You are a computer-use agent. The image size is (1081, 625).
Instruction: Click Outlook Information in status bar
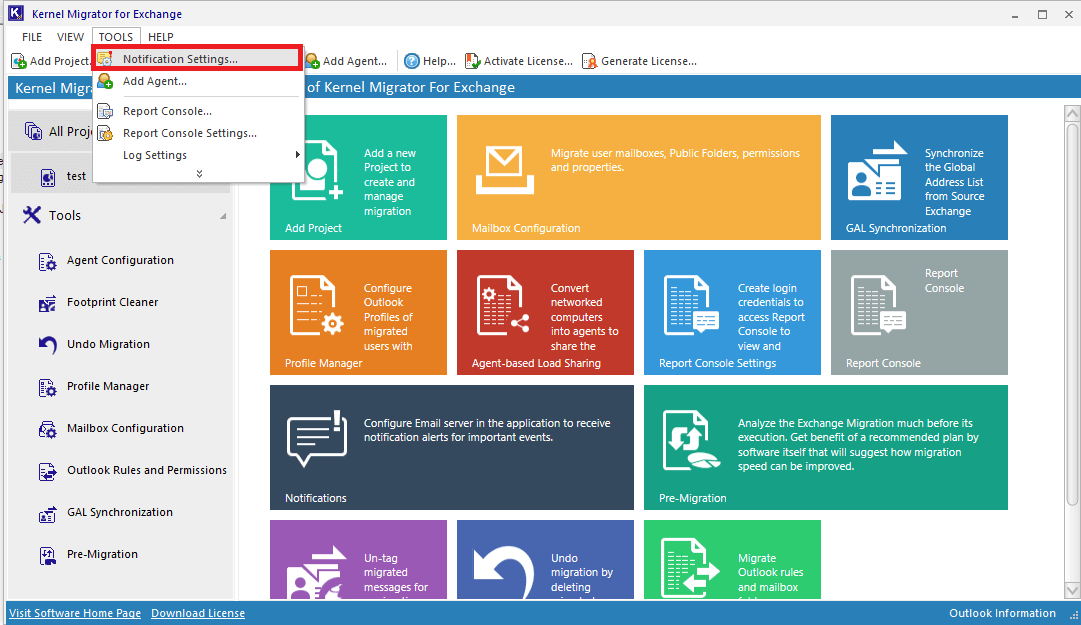1002,613
